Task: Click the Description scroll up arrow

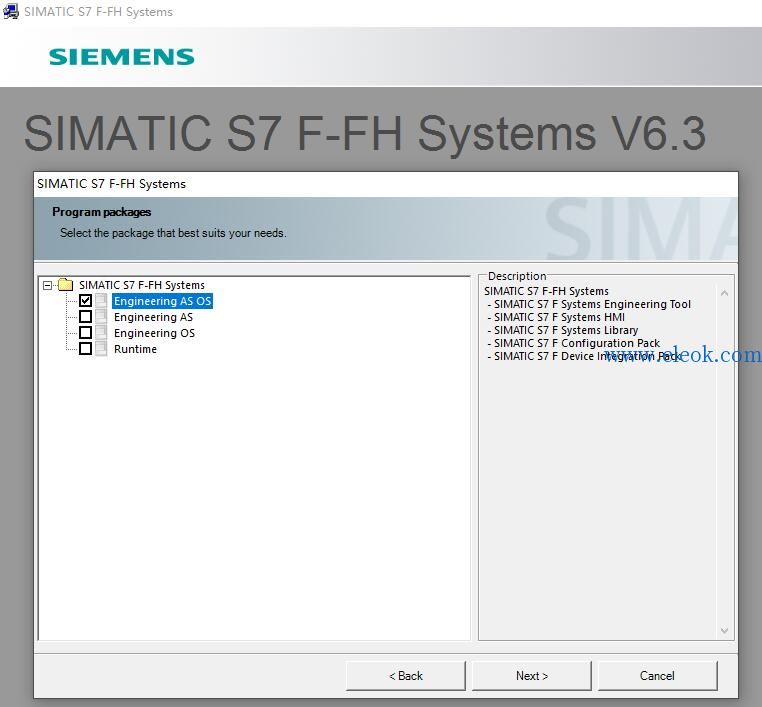Action: (724, 293)
